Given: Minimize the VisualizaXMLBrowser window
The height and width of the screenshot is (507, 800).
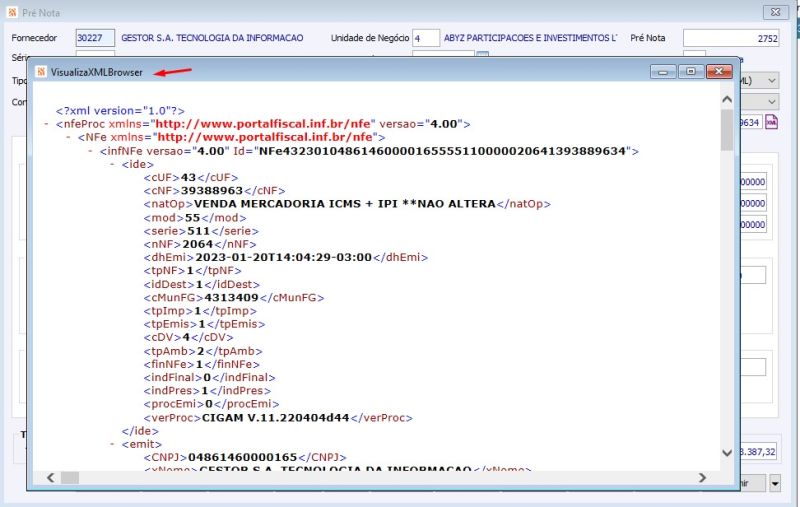Looking at the screenshot, I should (x=663, y=71).
